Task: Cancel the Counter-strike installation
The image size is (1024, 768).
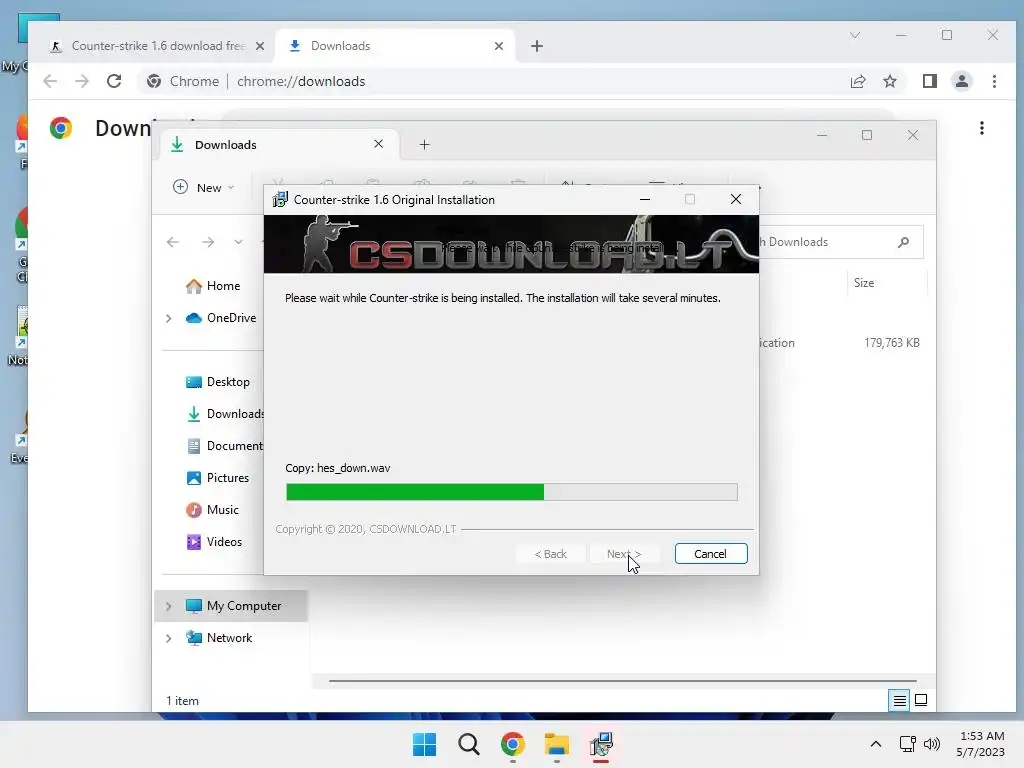Action: [711, 554]
